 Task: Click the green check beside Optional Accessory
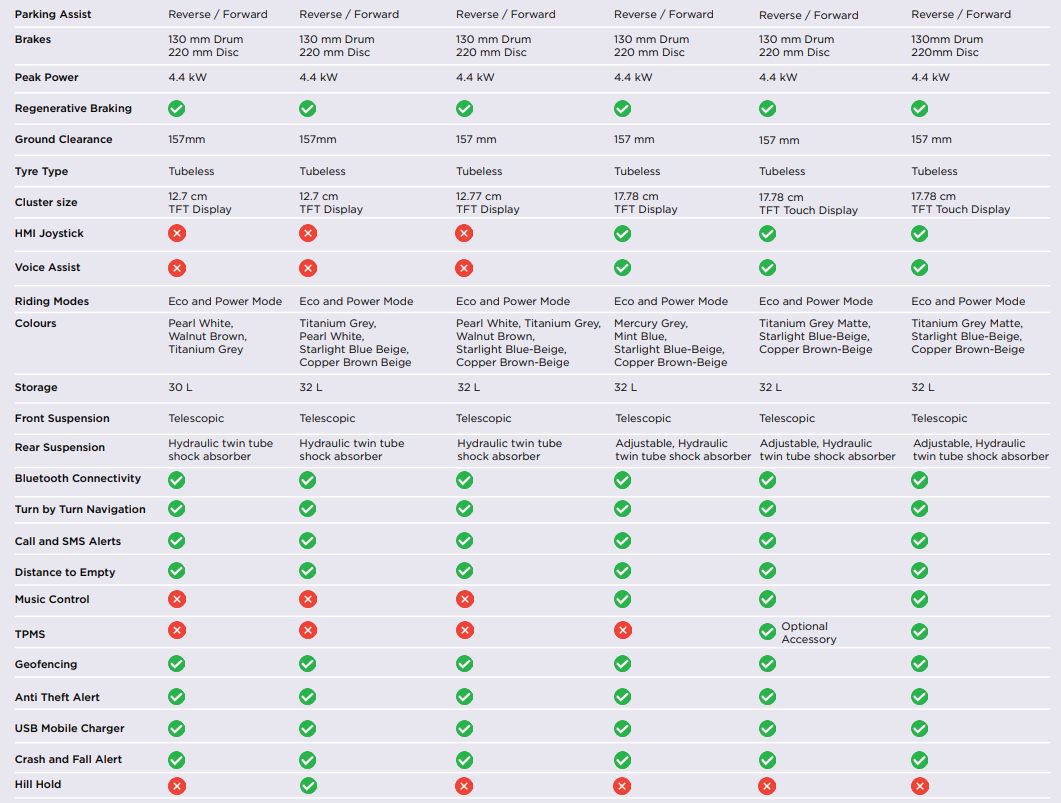[x=767, y=632]
